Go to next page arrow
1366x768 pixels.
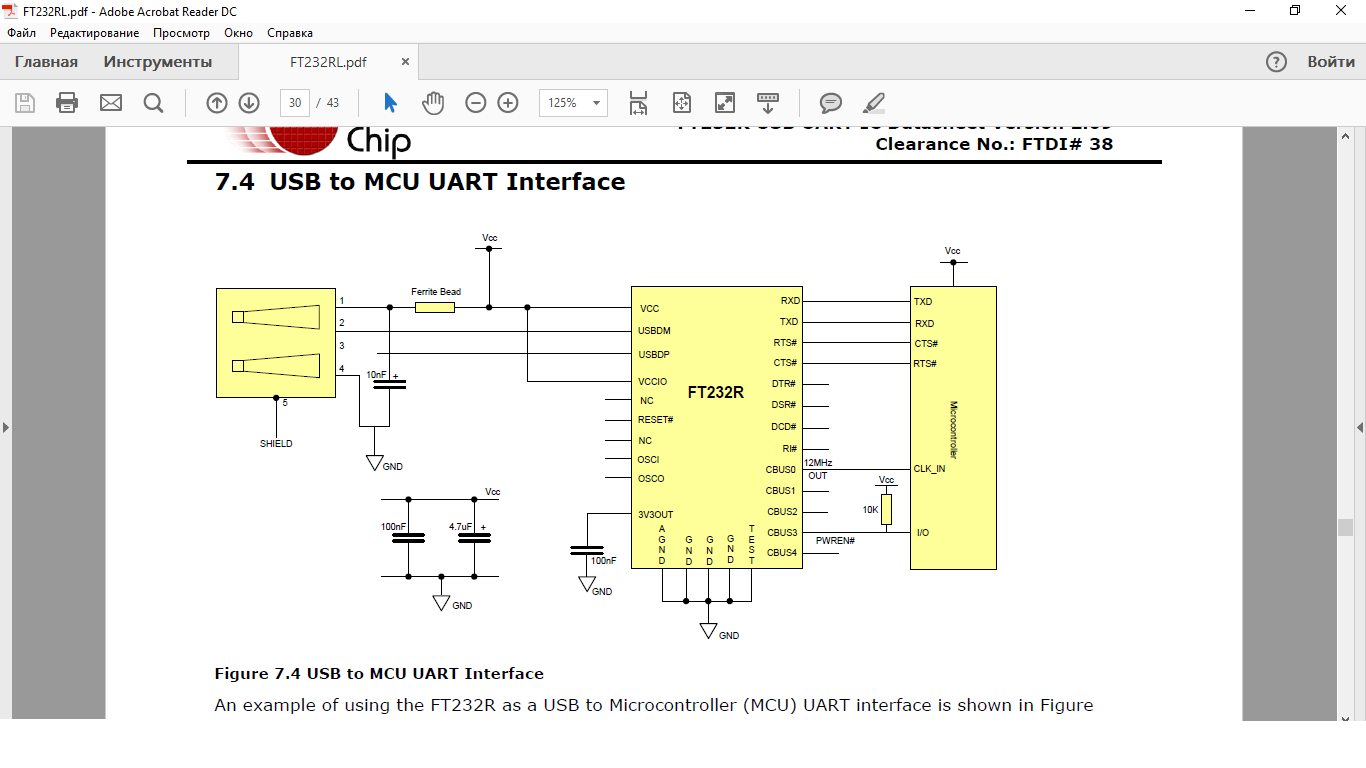point(249,103)
